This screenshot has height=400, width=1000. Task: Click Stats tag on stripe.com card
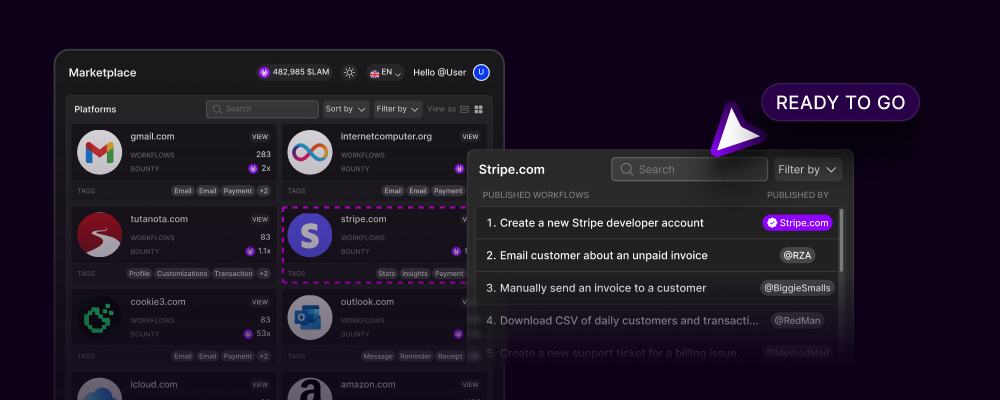[386, 274]
